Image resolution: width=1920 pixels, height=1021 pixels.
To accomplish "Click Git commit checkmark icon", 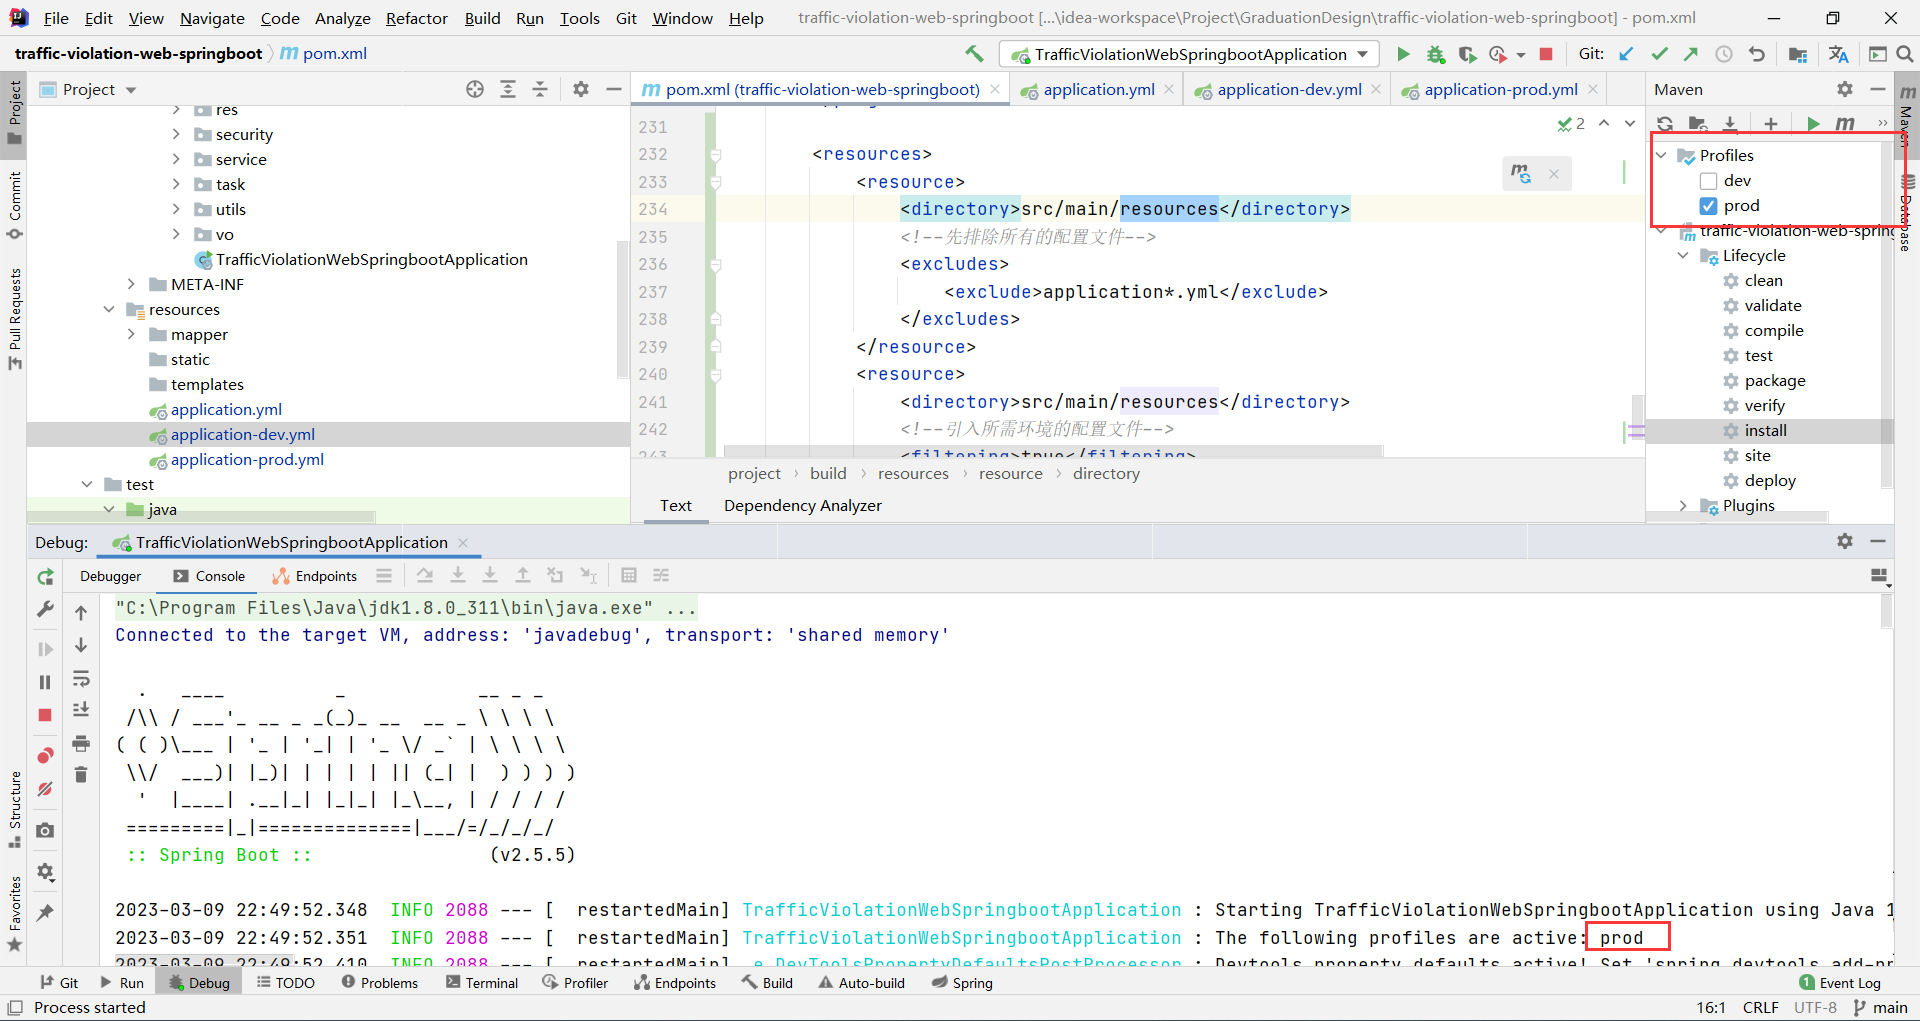I will point(1659,54).
